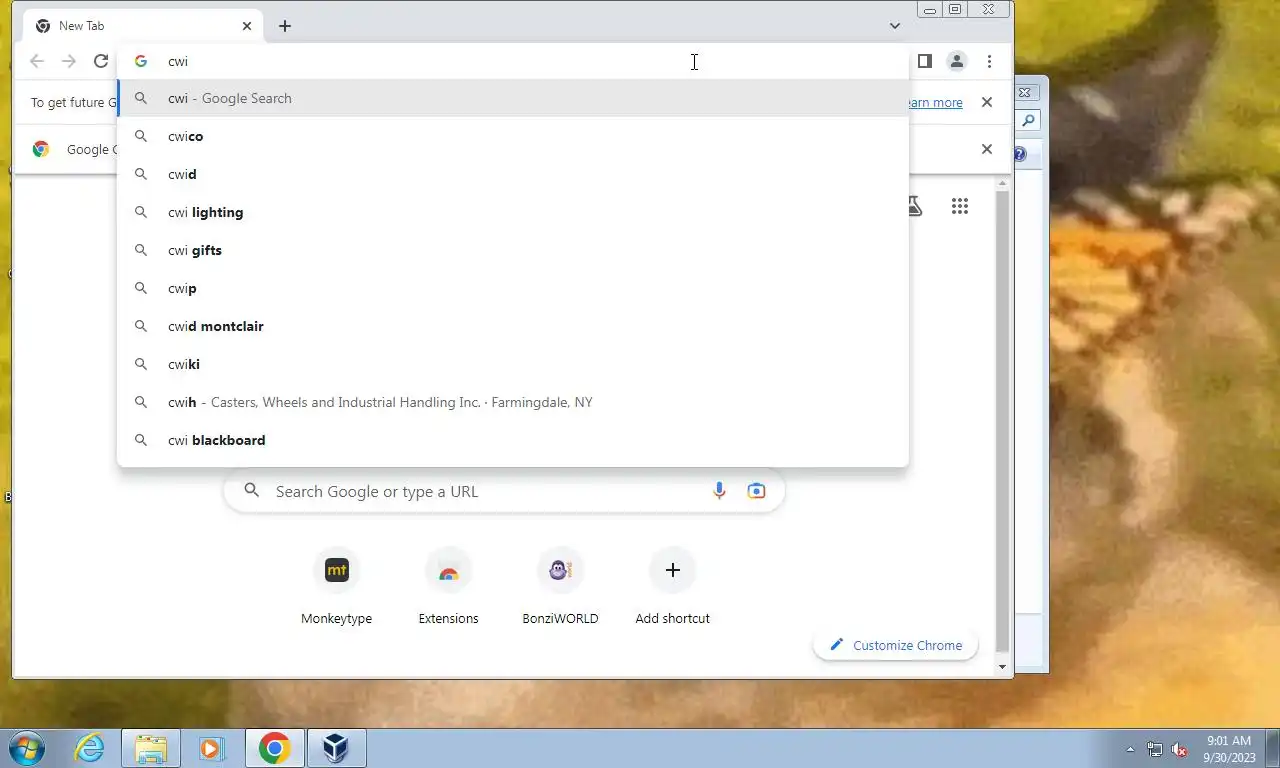This screenshot has width=1280, height=768.
Task: Open a new tab with plus button
Action: (285, 26)
